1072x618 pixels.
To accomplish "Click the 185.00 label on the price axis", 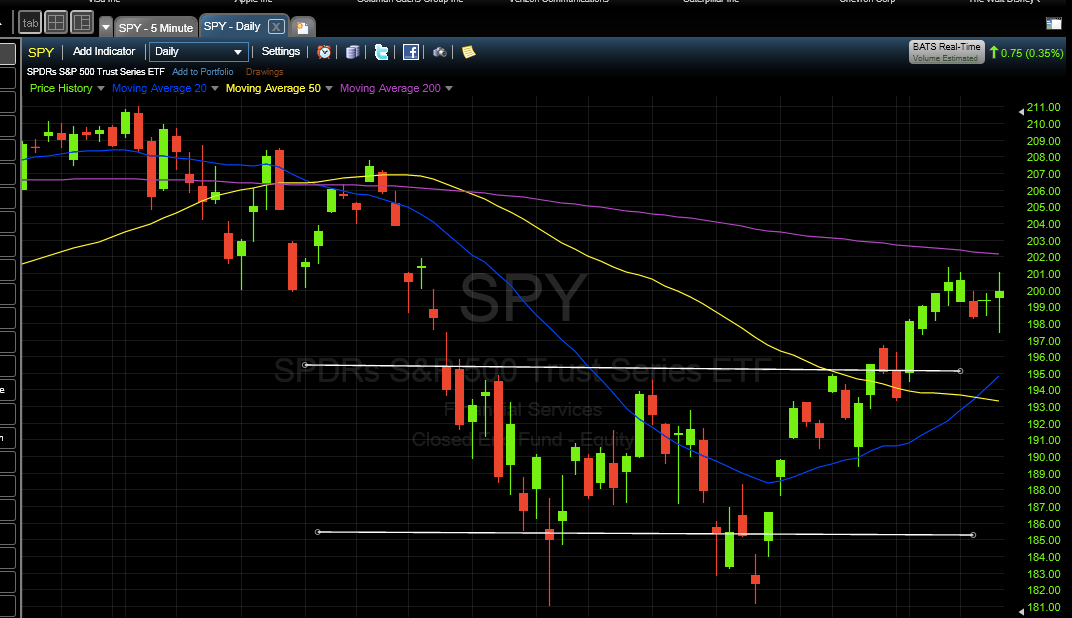I will pyautogui.click(x=1044, y=540).
